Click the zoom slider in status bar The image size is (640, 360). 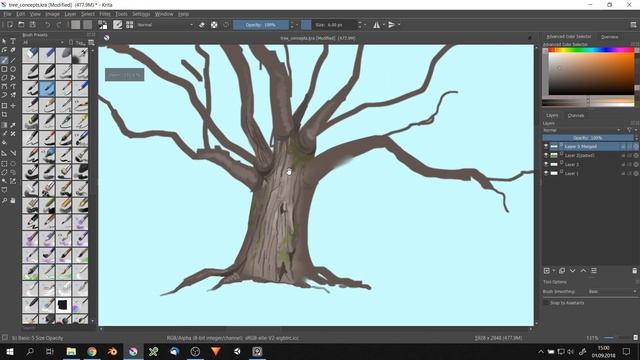(x=616, y=338)
